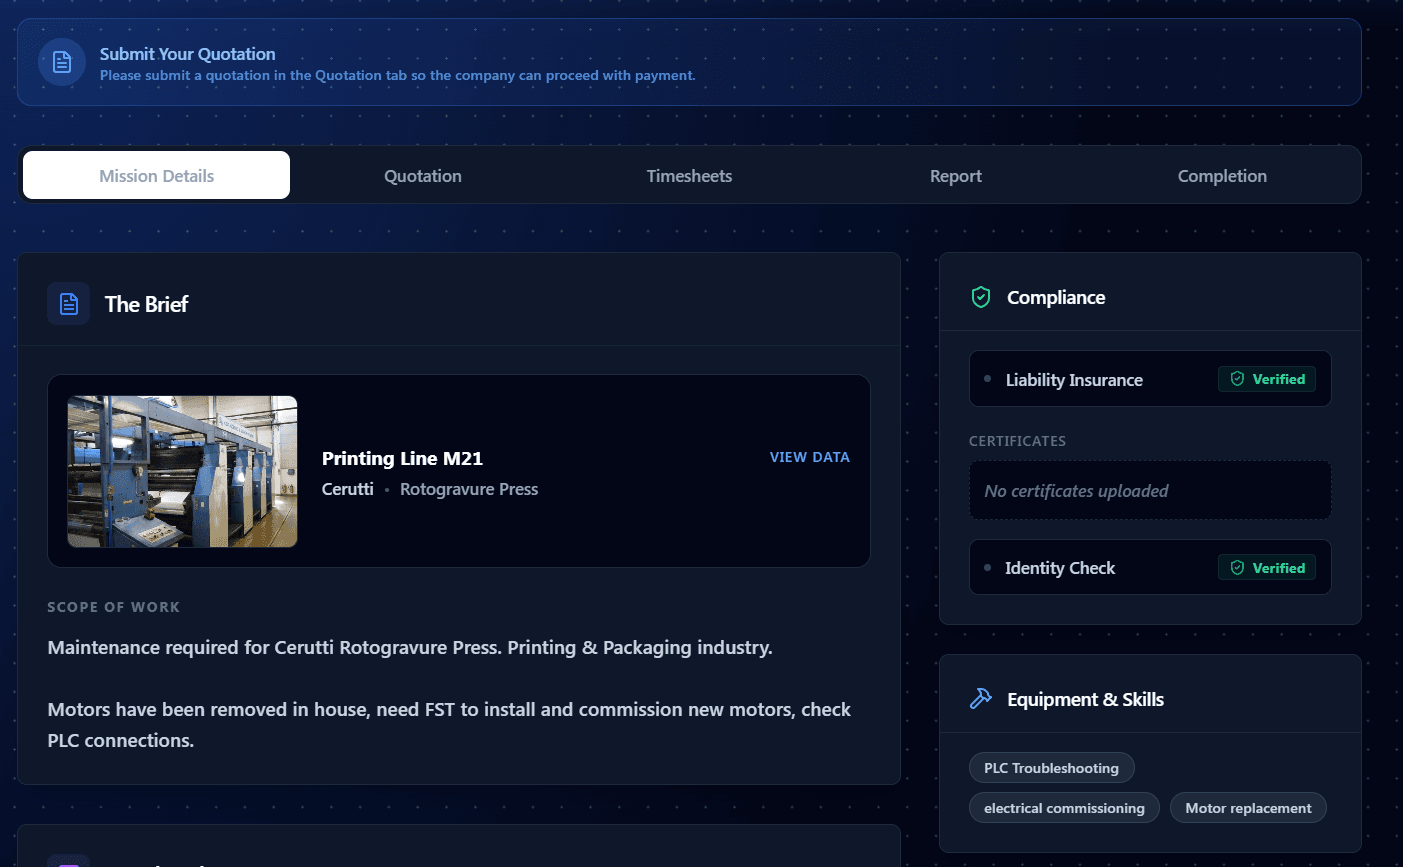Click the Motor replacement skill tag
1403x867 pixels.
click(1248, 807)
